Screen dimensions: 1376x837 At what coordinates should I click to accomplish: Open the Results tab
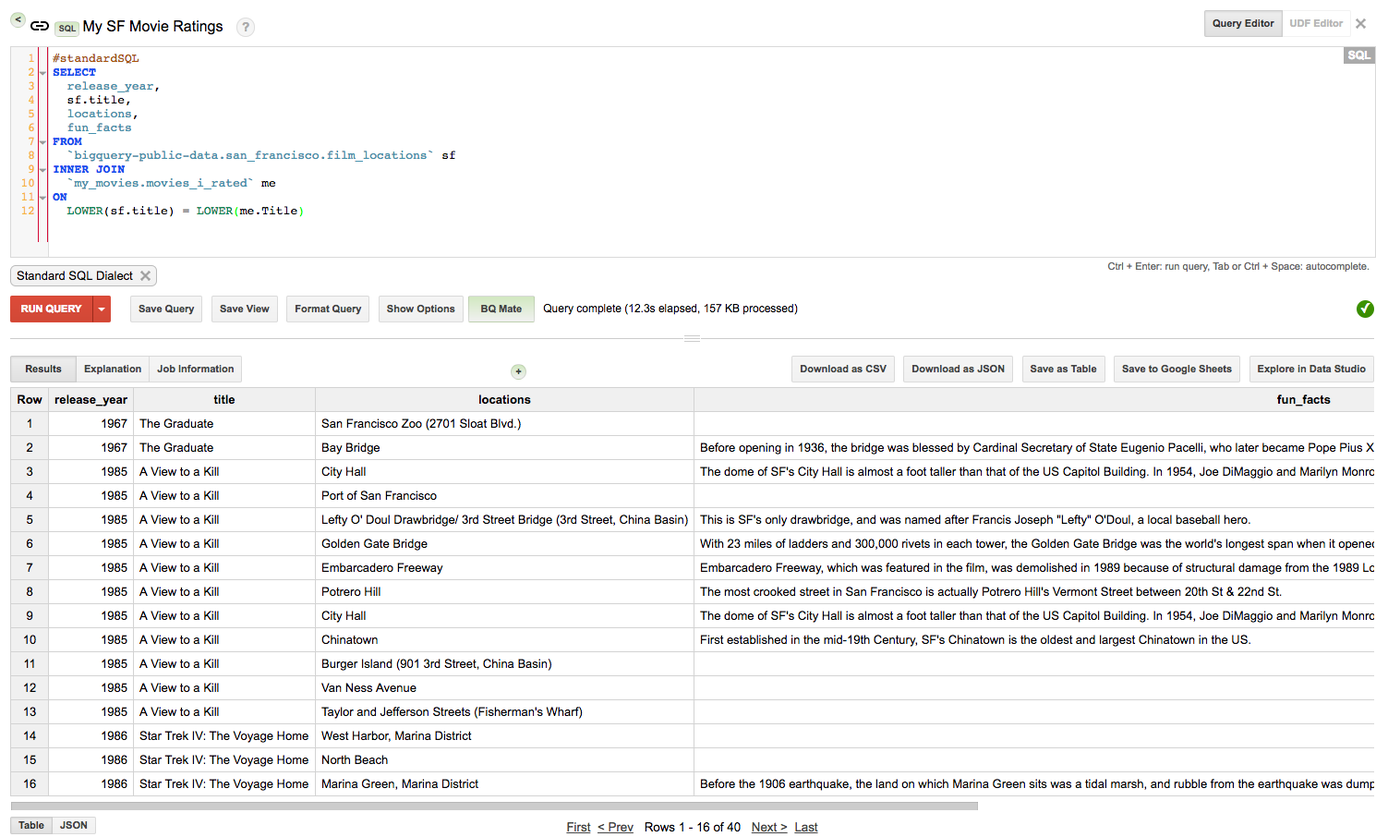[x=43, y=369]
